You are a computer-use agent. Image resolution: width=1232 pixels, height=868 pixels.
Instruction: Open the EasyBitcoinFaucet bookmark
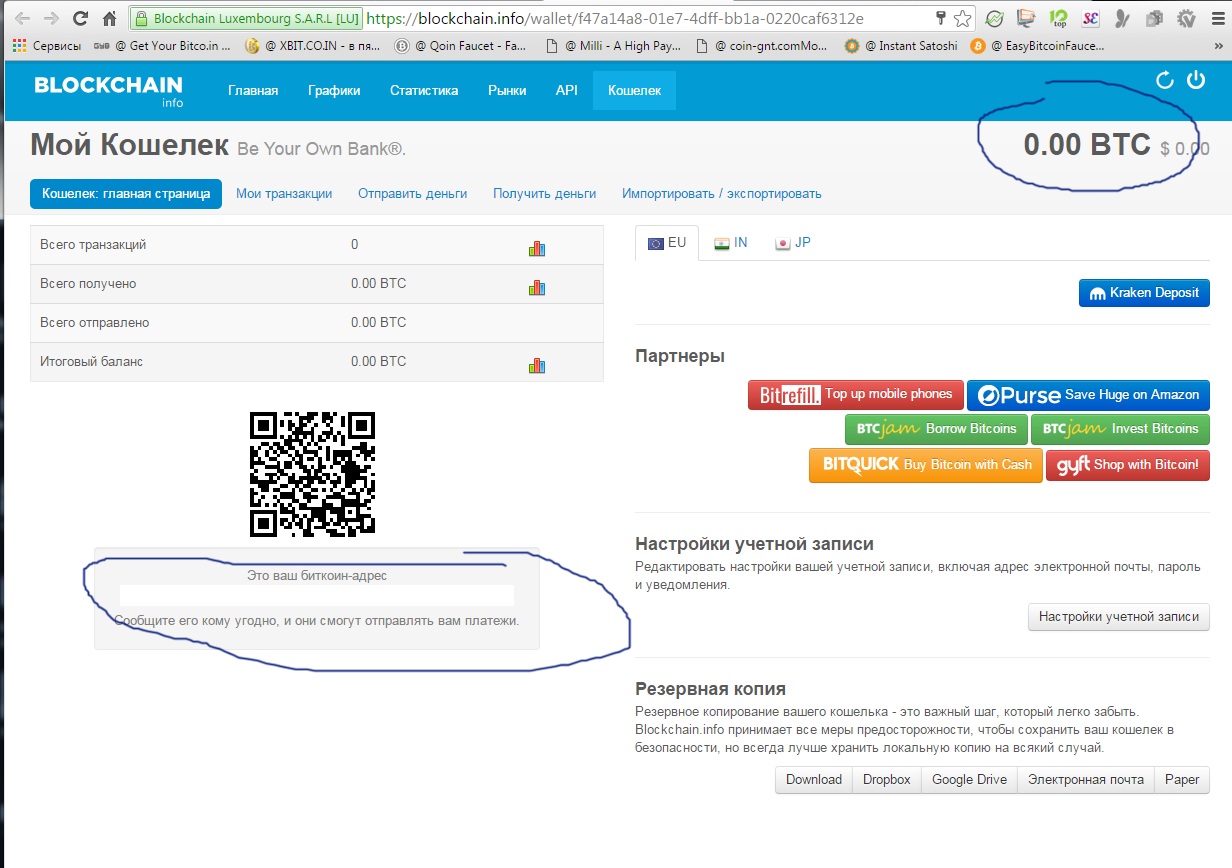(1038, 46)
